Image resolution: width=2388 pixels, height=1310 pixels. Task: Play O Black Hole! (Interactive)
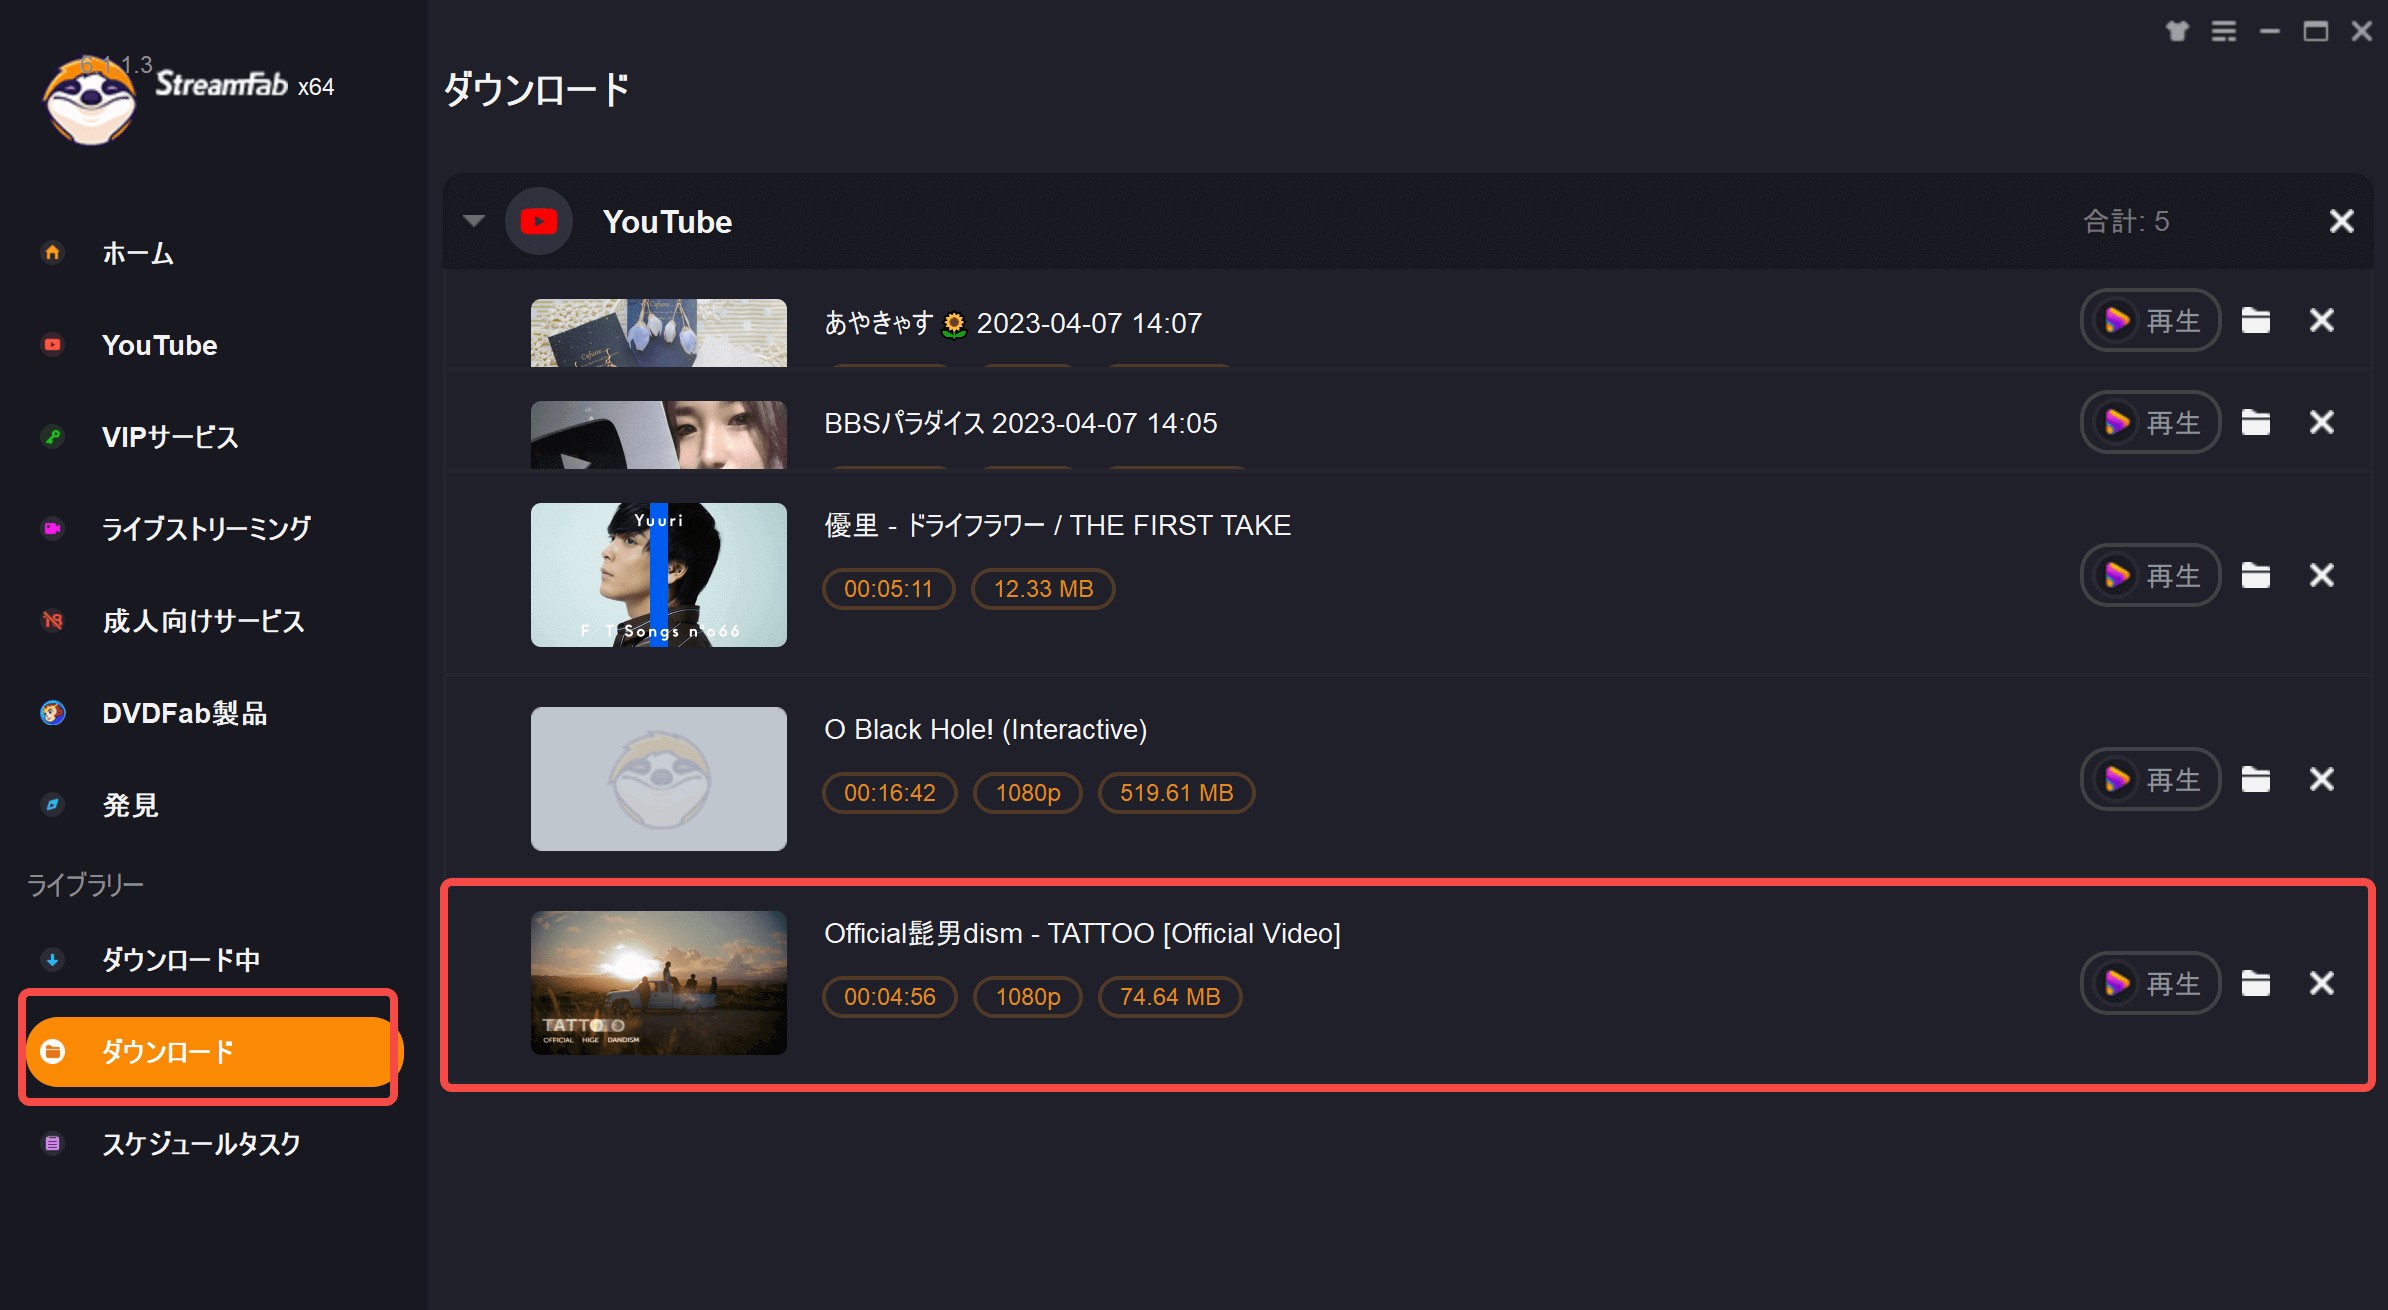[2151, 779]
